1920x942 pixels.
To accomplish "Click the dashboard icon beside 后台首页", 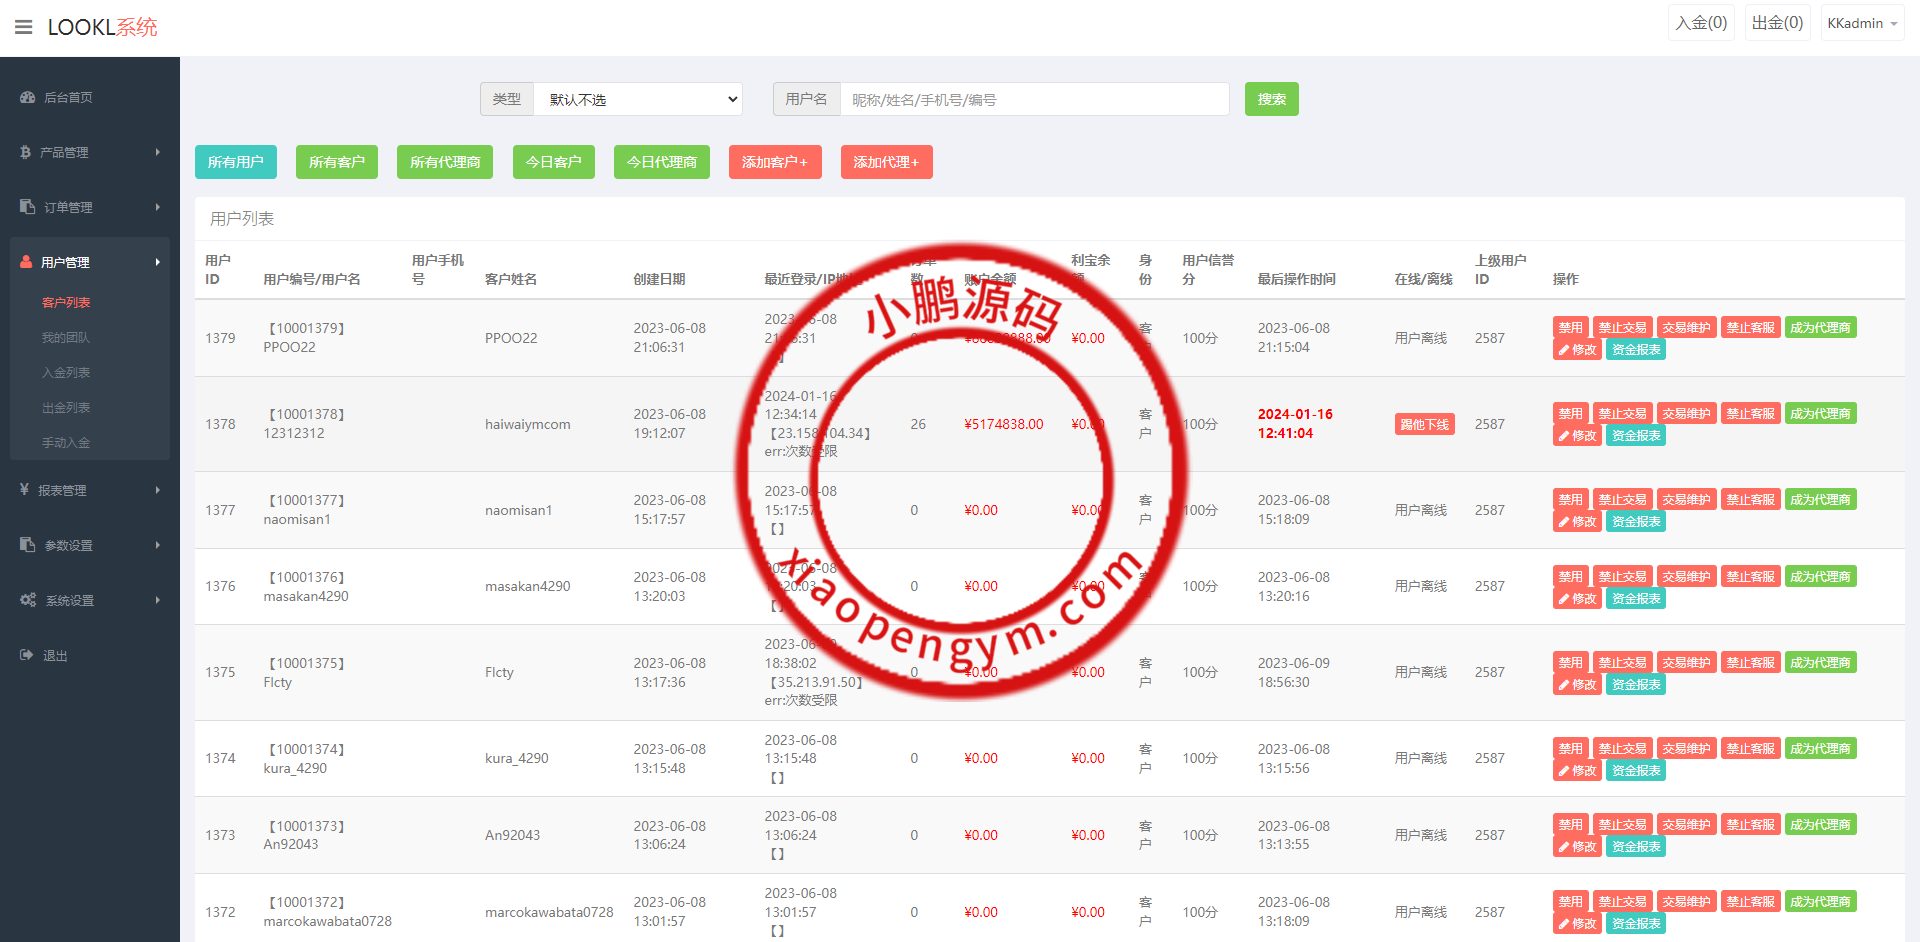I will coord(27,98).
